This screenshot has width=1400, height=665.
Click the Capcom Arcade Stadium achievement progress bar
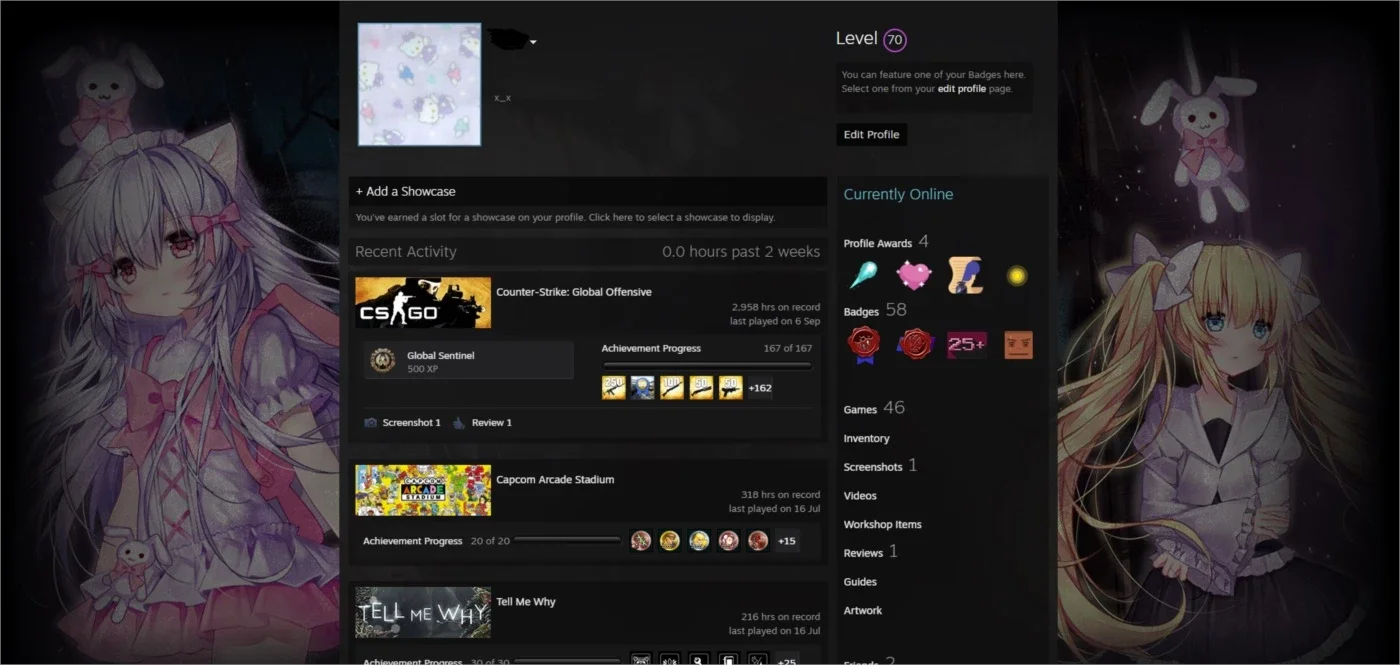point(567,541)
